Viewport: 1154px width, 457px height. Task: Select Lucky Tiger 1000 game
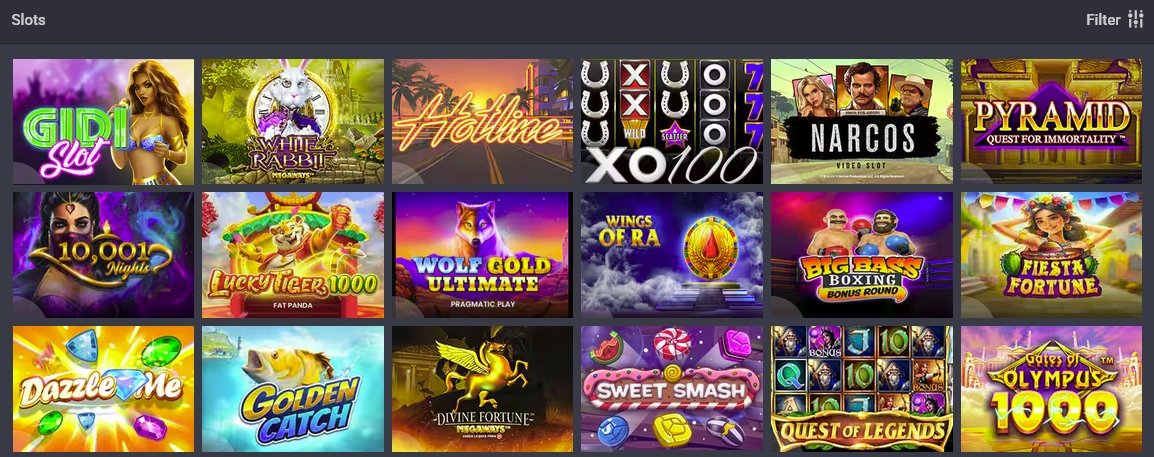pos(293,255)
